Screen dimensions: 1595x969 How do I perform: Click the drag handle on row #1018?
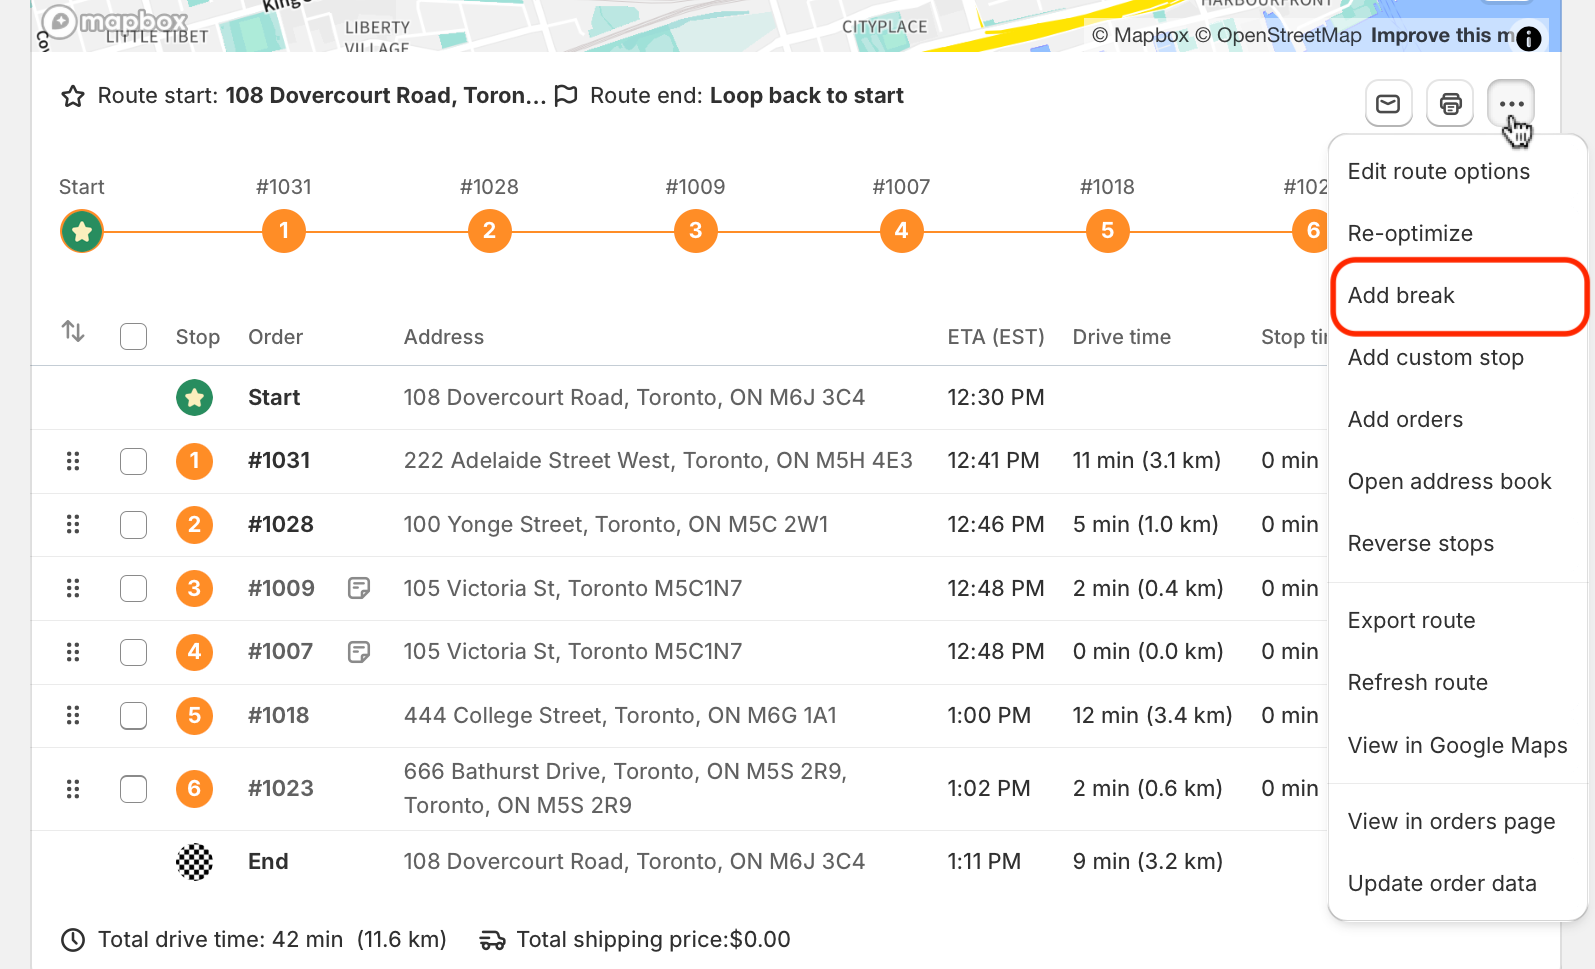click(x=73, y=716)
